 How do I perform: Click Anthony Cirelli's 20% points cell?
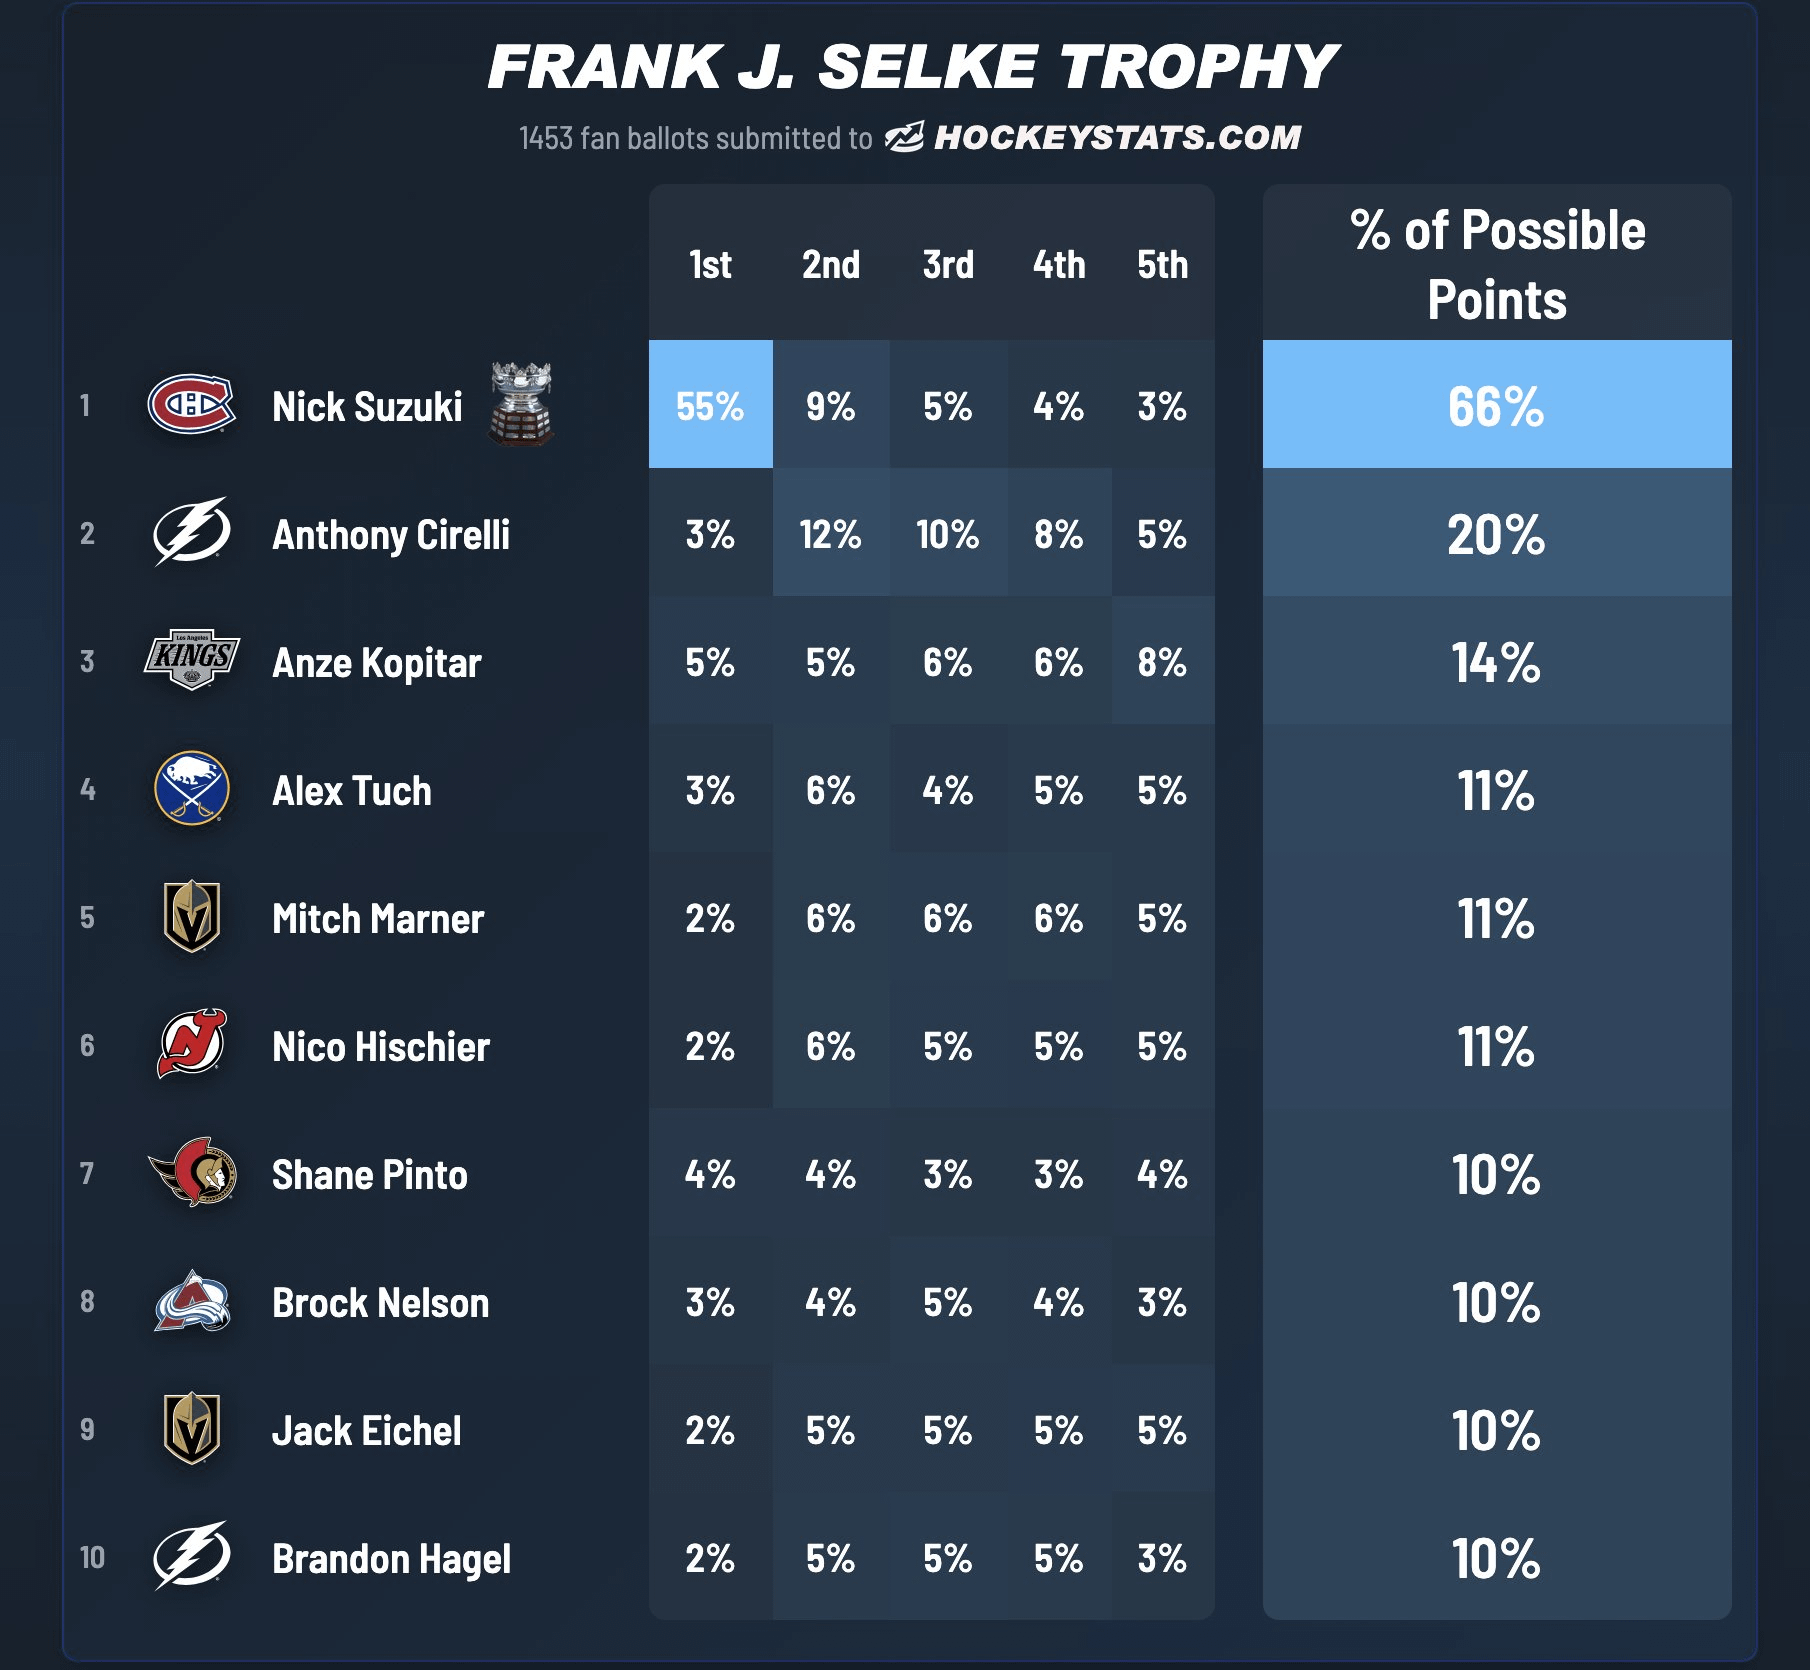tap(1496, 533)
